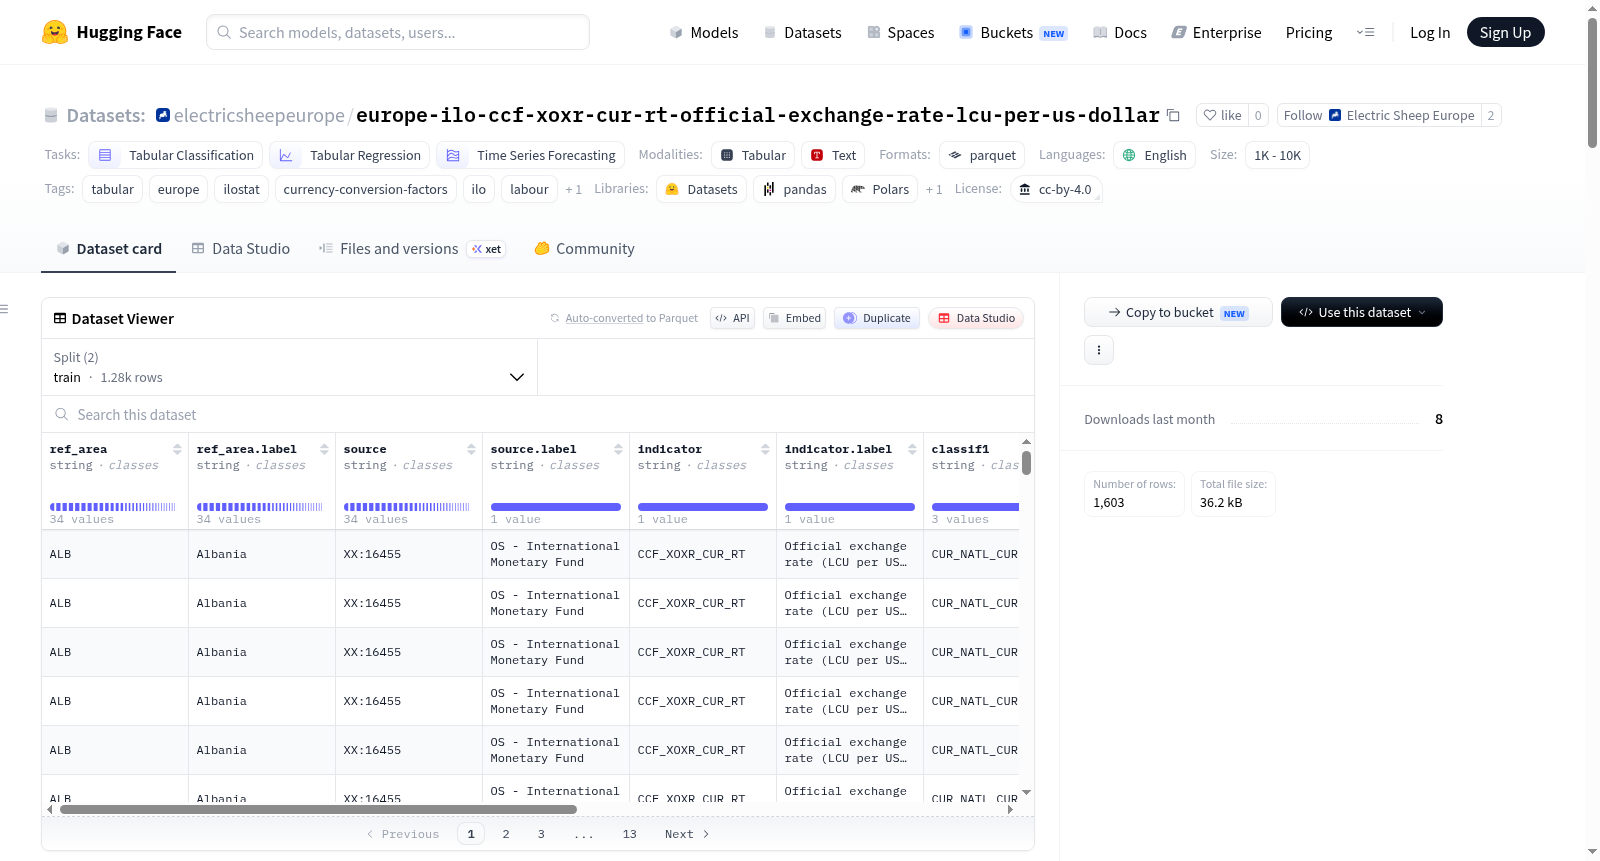Toggle the left sidebar hamburger icon

(4, 309)
